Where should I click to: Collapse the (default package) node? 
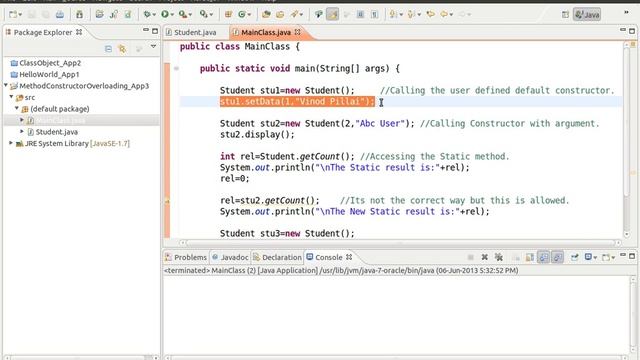coord(17,108)
